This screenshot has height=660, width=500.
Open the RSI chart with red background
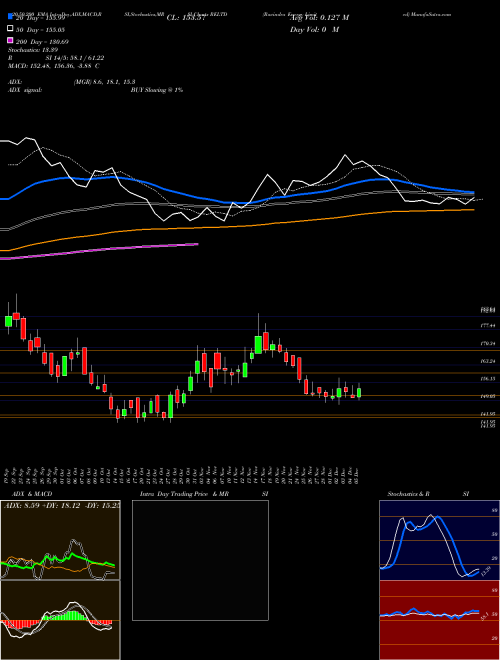[439, 620]
